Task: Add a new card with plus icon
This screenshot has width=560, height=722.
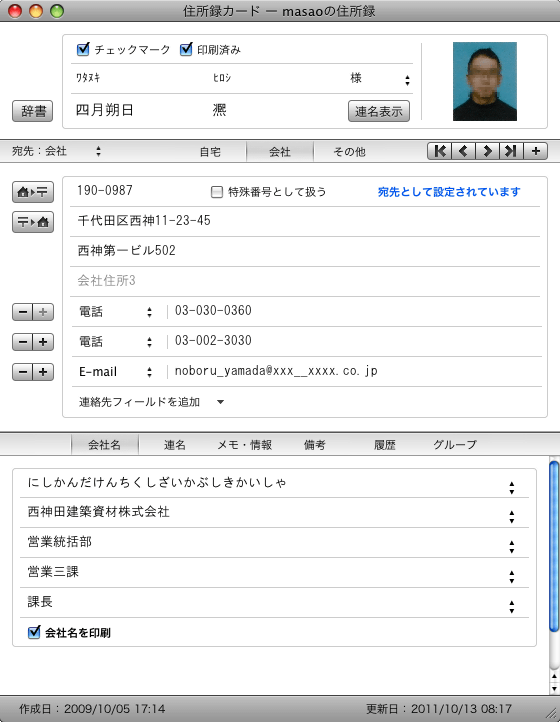Action: click(536, 151)
